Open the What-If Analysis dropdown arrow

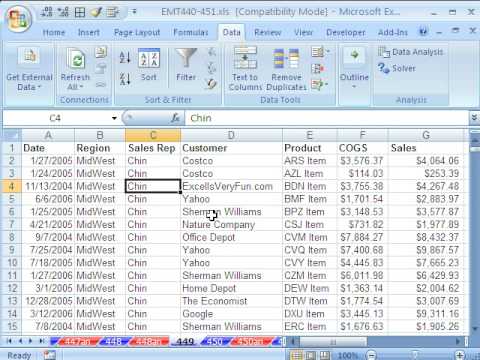coord(327,84)
